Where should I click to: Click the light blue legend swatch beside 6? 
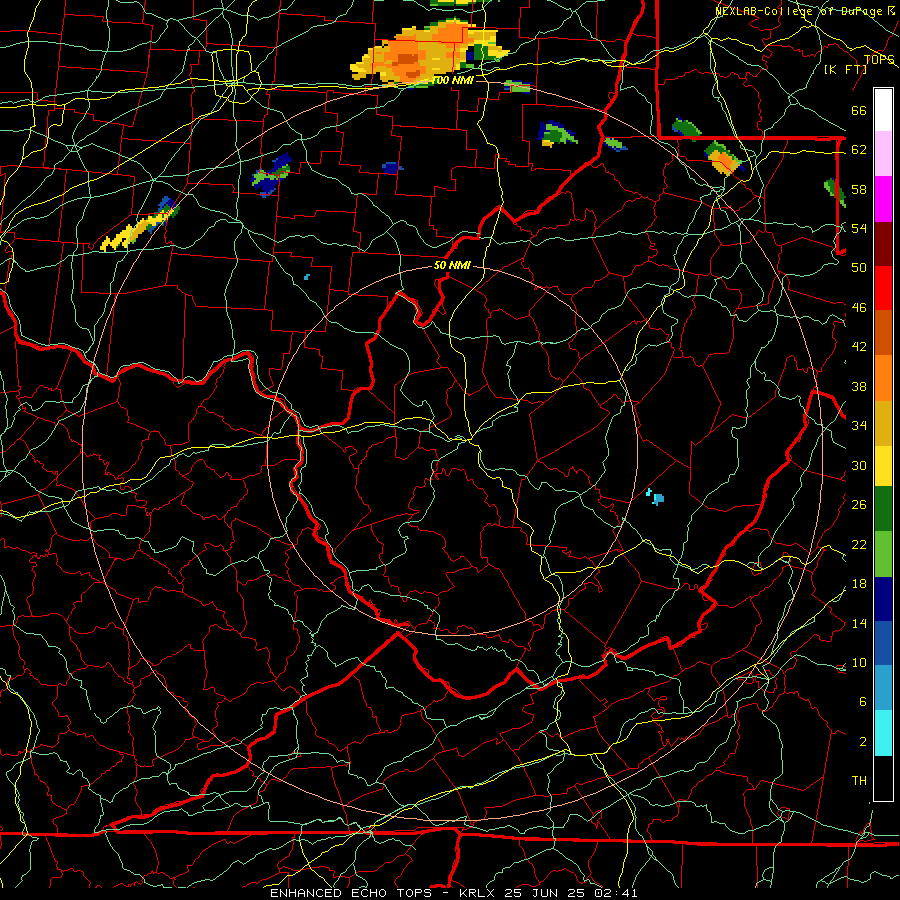point(883,688)
